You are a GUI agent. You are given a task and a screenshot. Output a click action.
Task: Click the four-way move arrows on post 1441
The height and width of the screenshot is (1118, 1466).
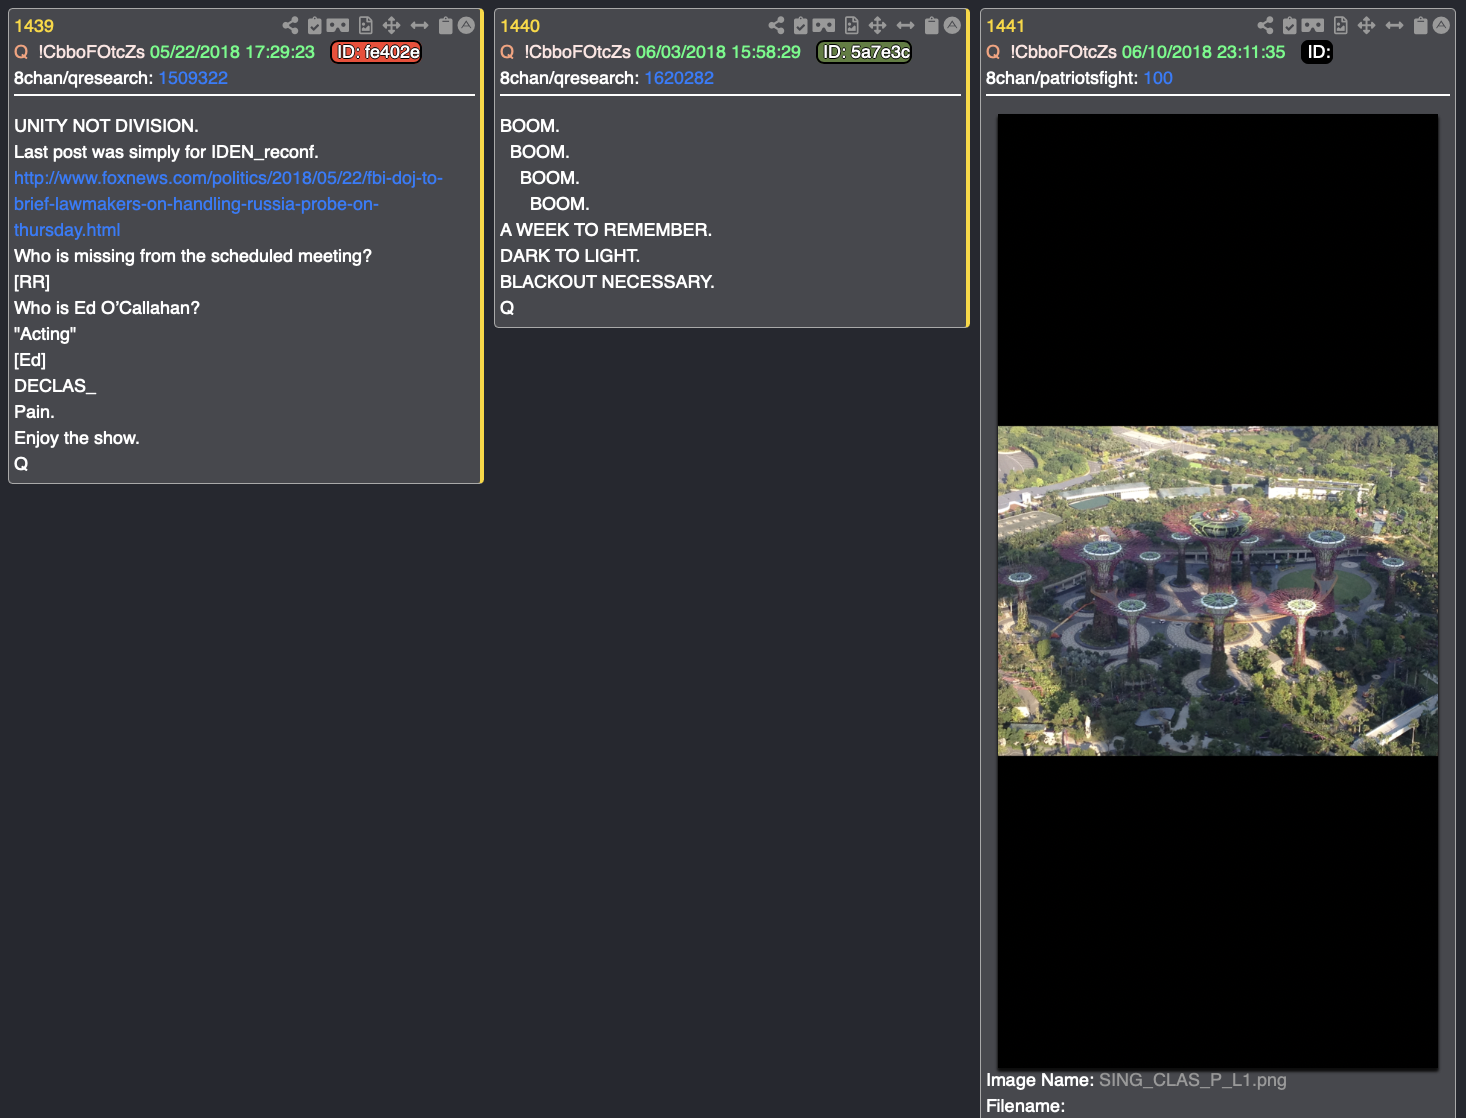(x=1366, y=26)
